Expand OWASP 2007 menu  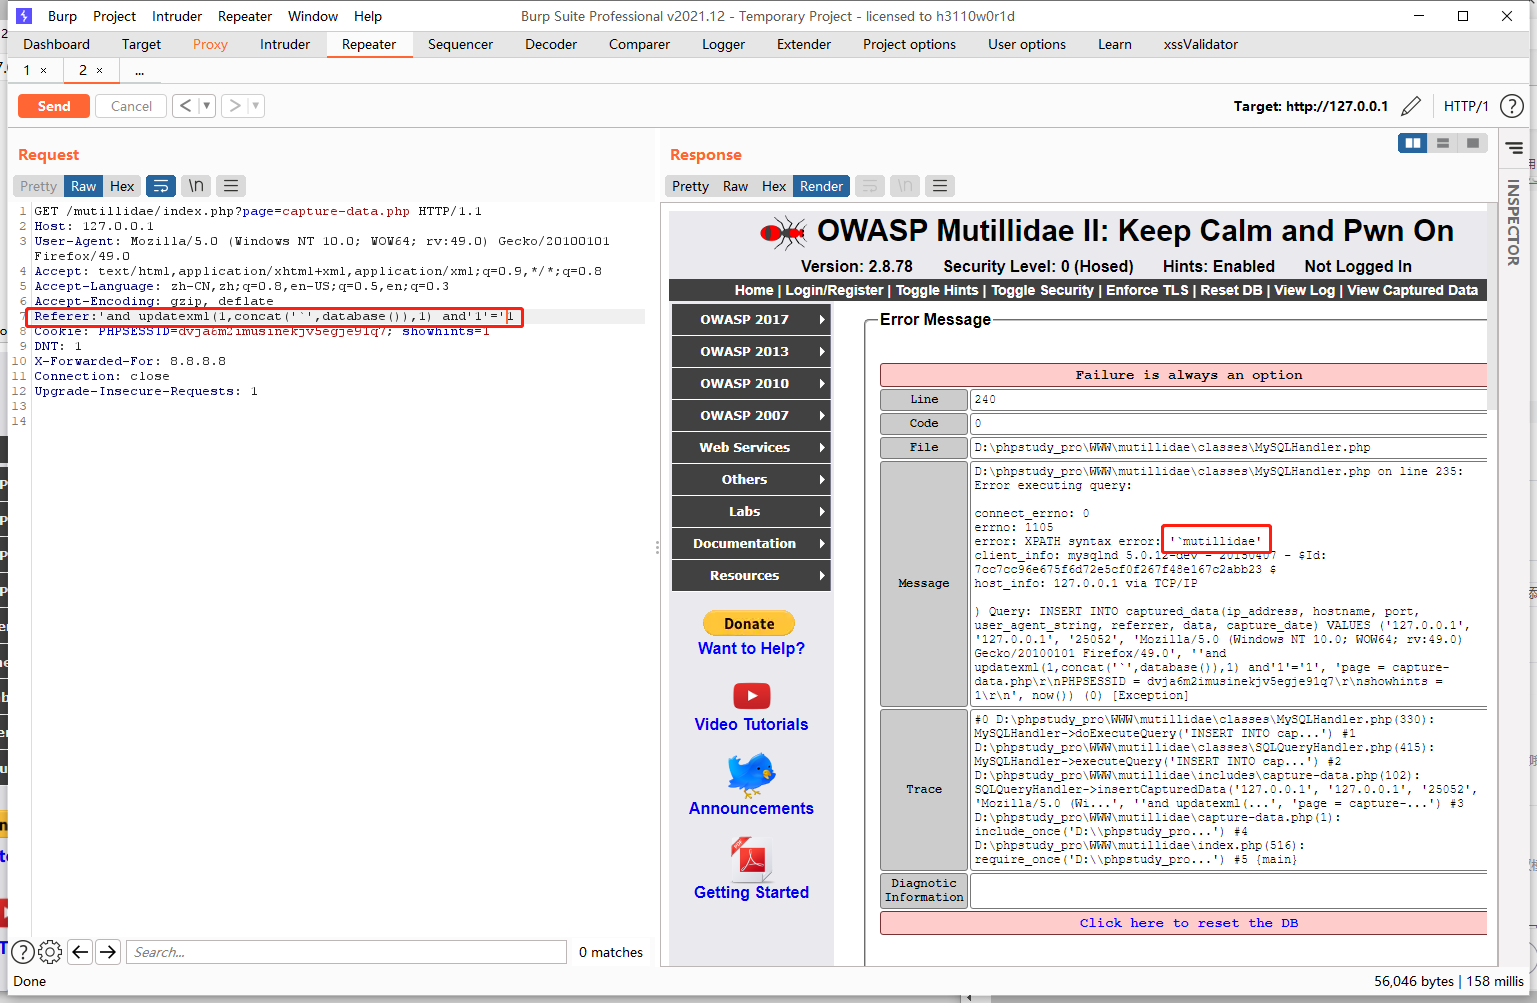click(x=751, y=415)
